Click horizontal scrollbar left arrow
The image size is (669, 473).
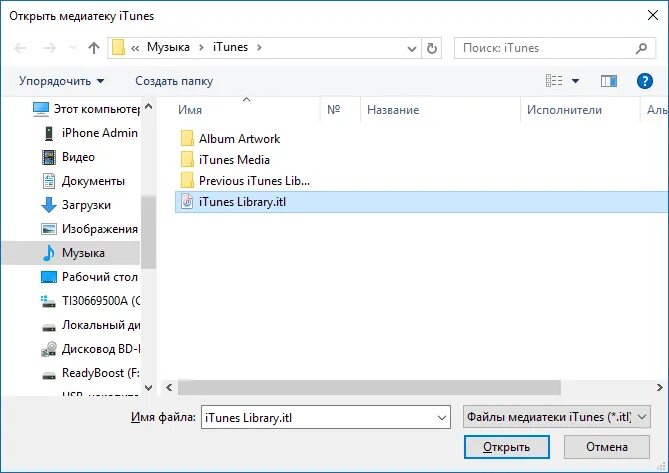click(169, 388)
